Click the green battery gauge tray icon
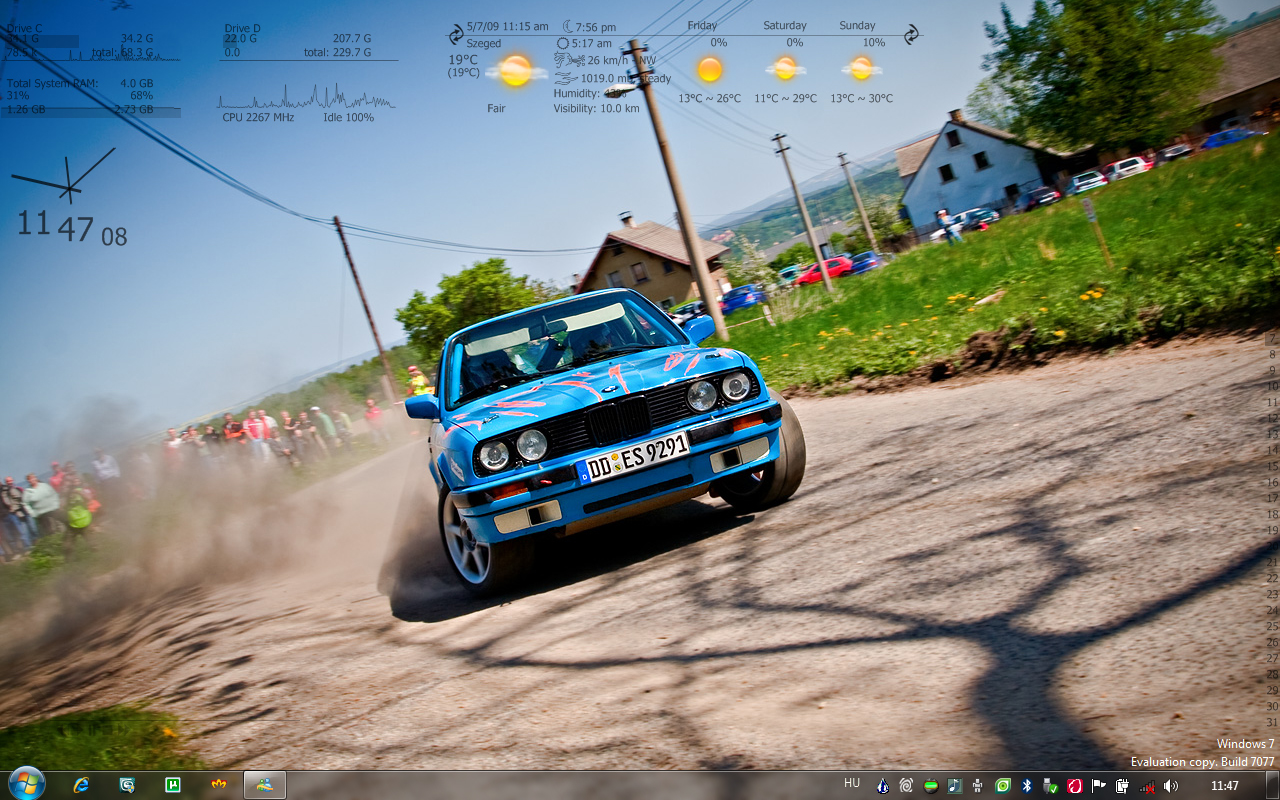Viewport: 1280px width, 800px height. (931, 786)
